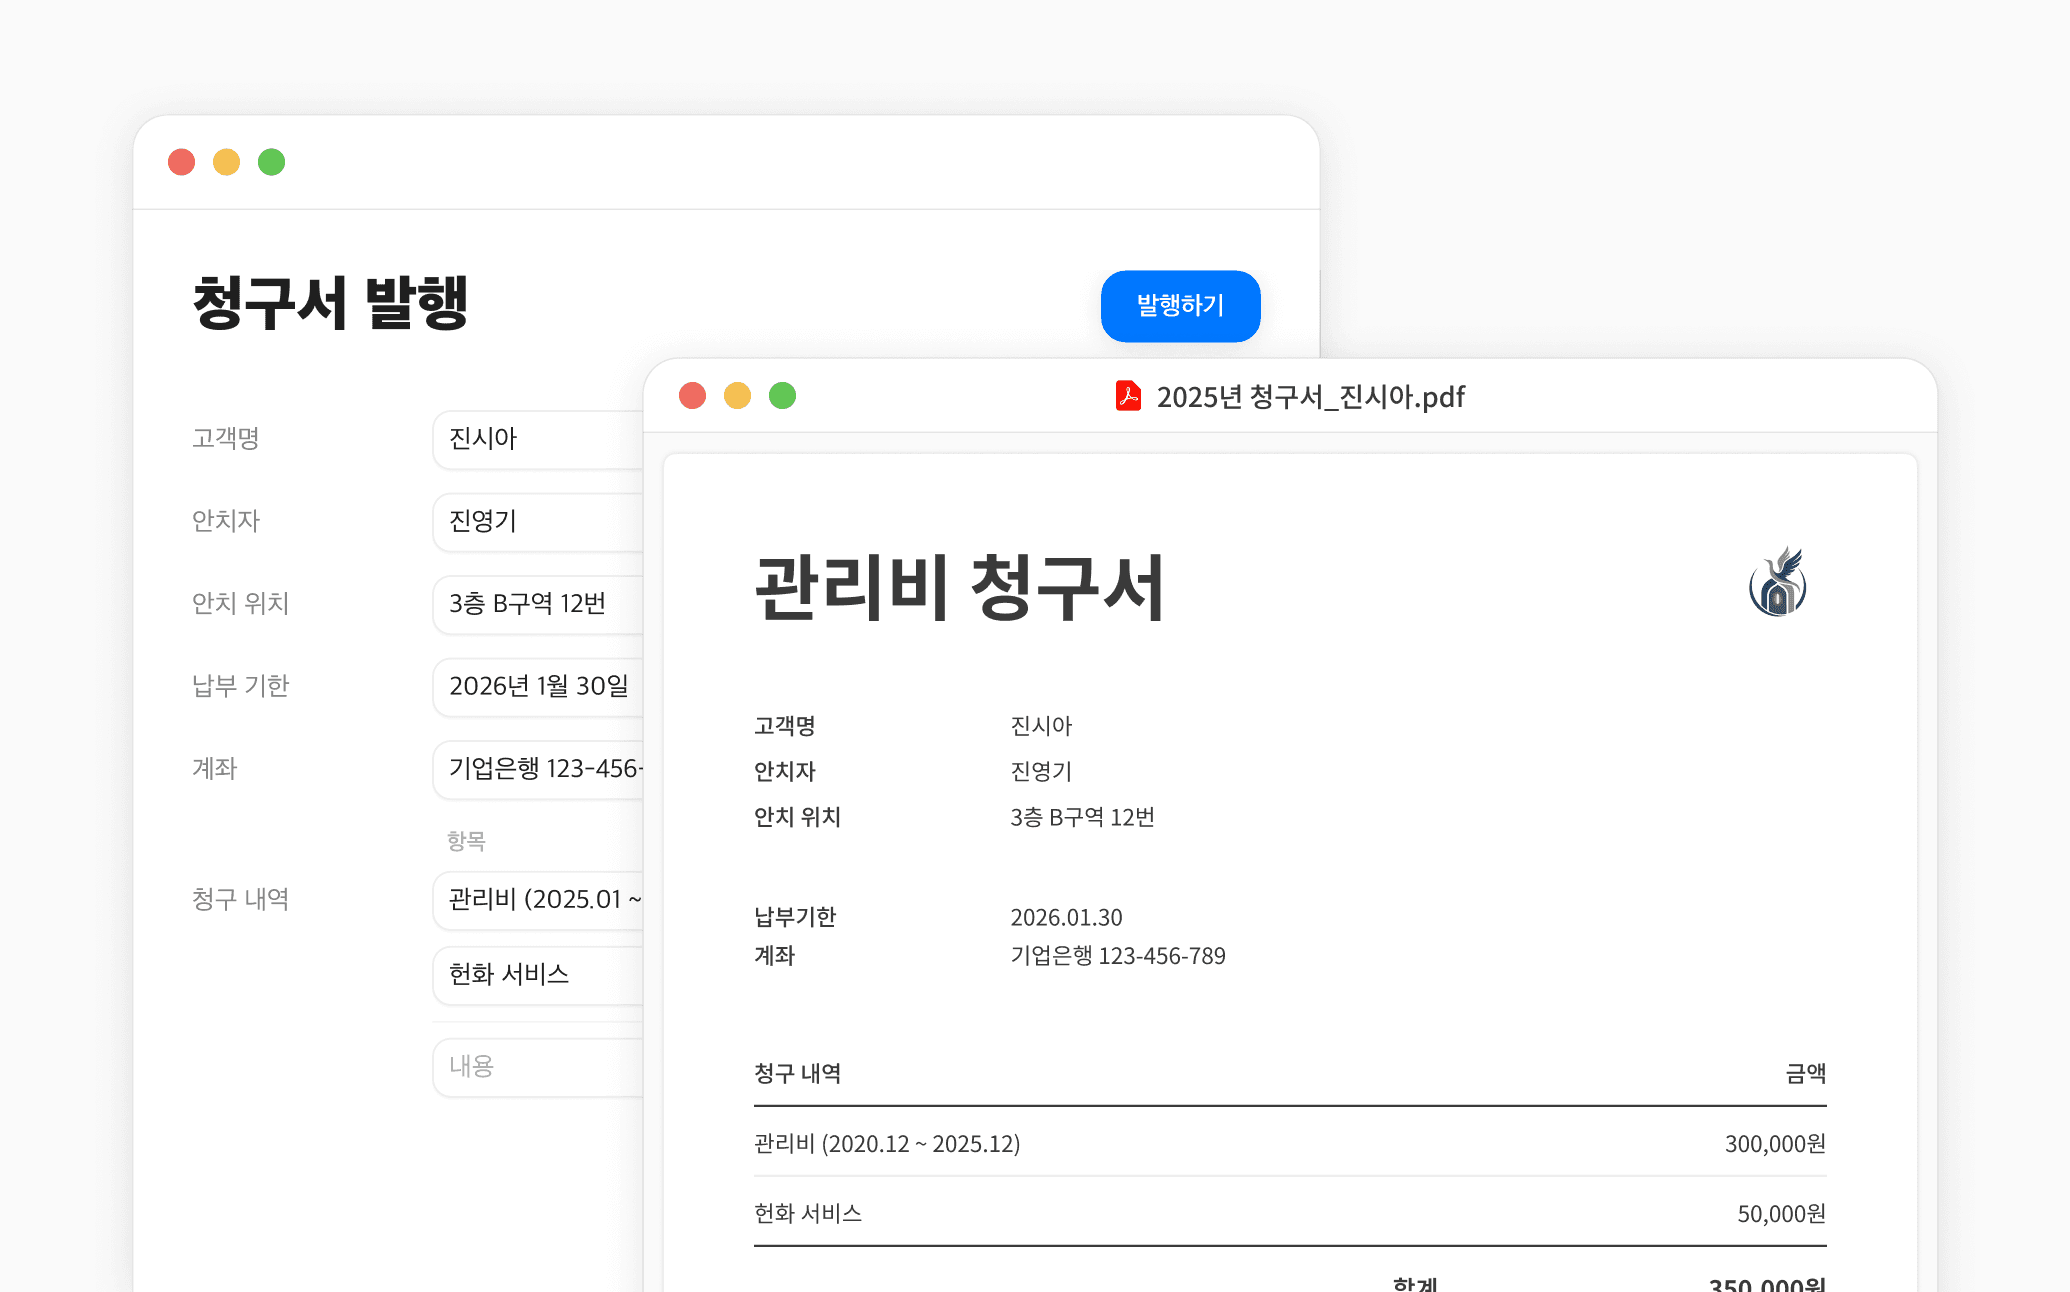Click the 관리비 (2020.12 ~ 2025.12) invoice row
Viewport: 2070px width, 1292px height.
tap(887, 1144)
